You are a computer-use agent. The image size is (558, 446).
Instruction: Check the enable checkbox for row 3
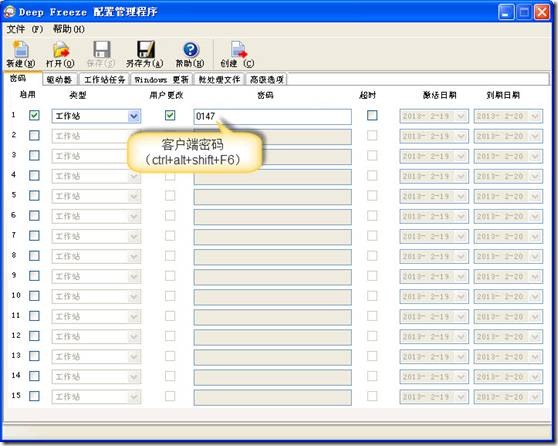click(x=34, y=155)
